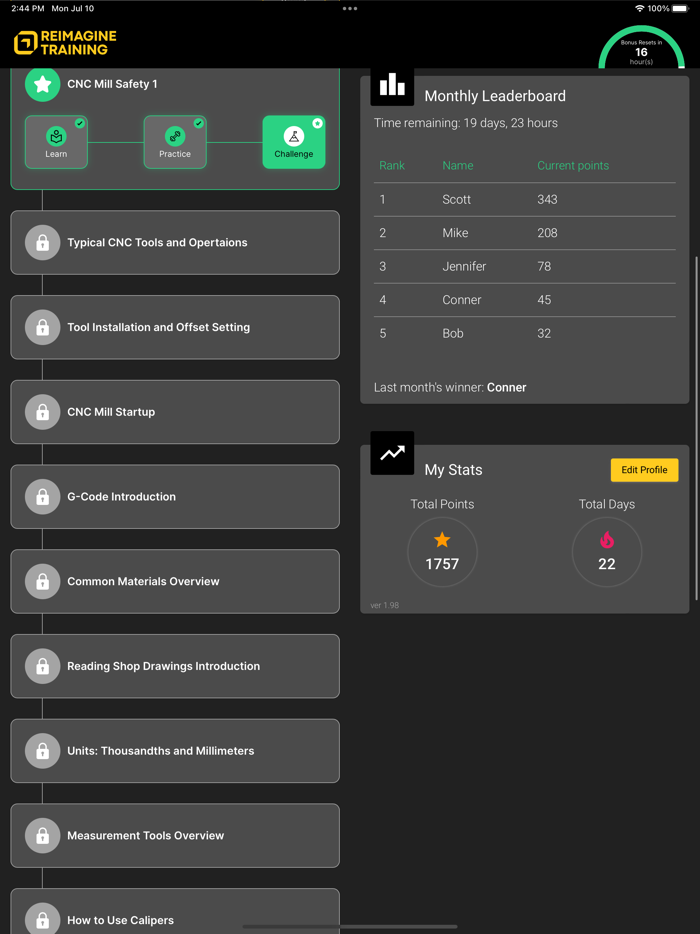
Task: Select Conner's name in rank 4 row
Action: (462, 300)
